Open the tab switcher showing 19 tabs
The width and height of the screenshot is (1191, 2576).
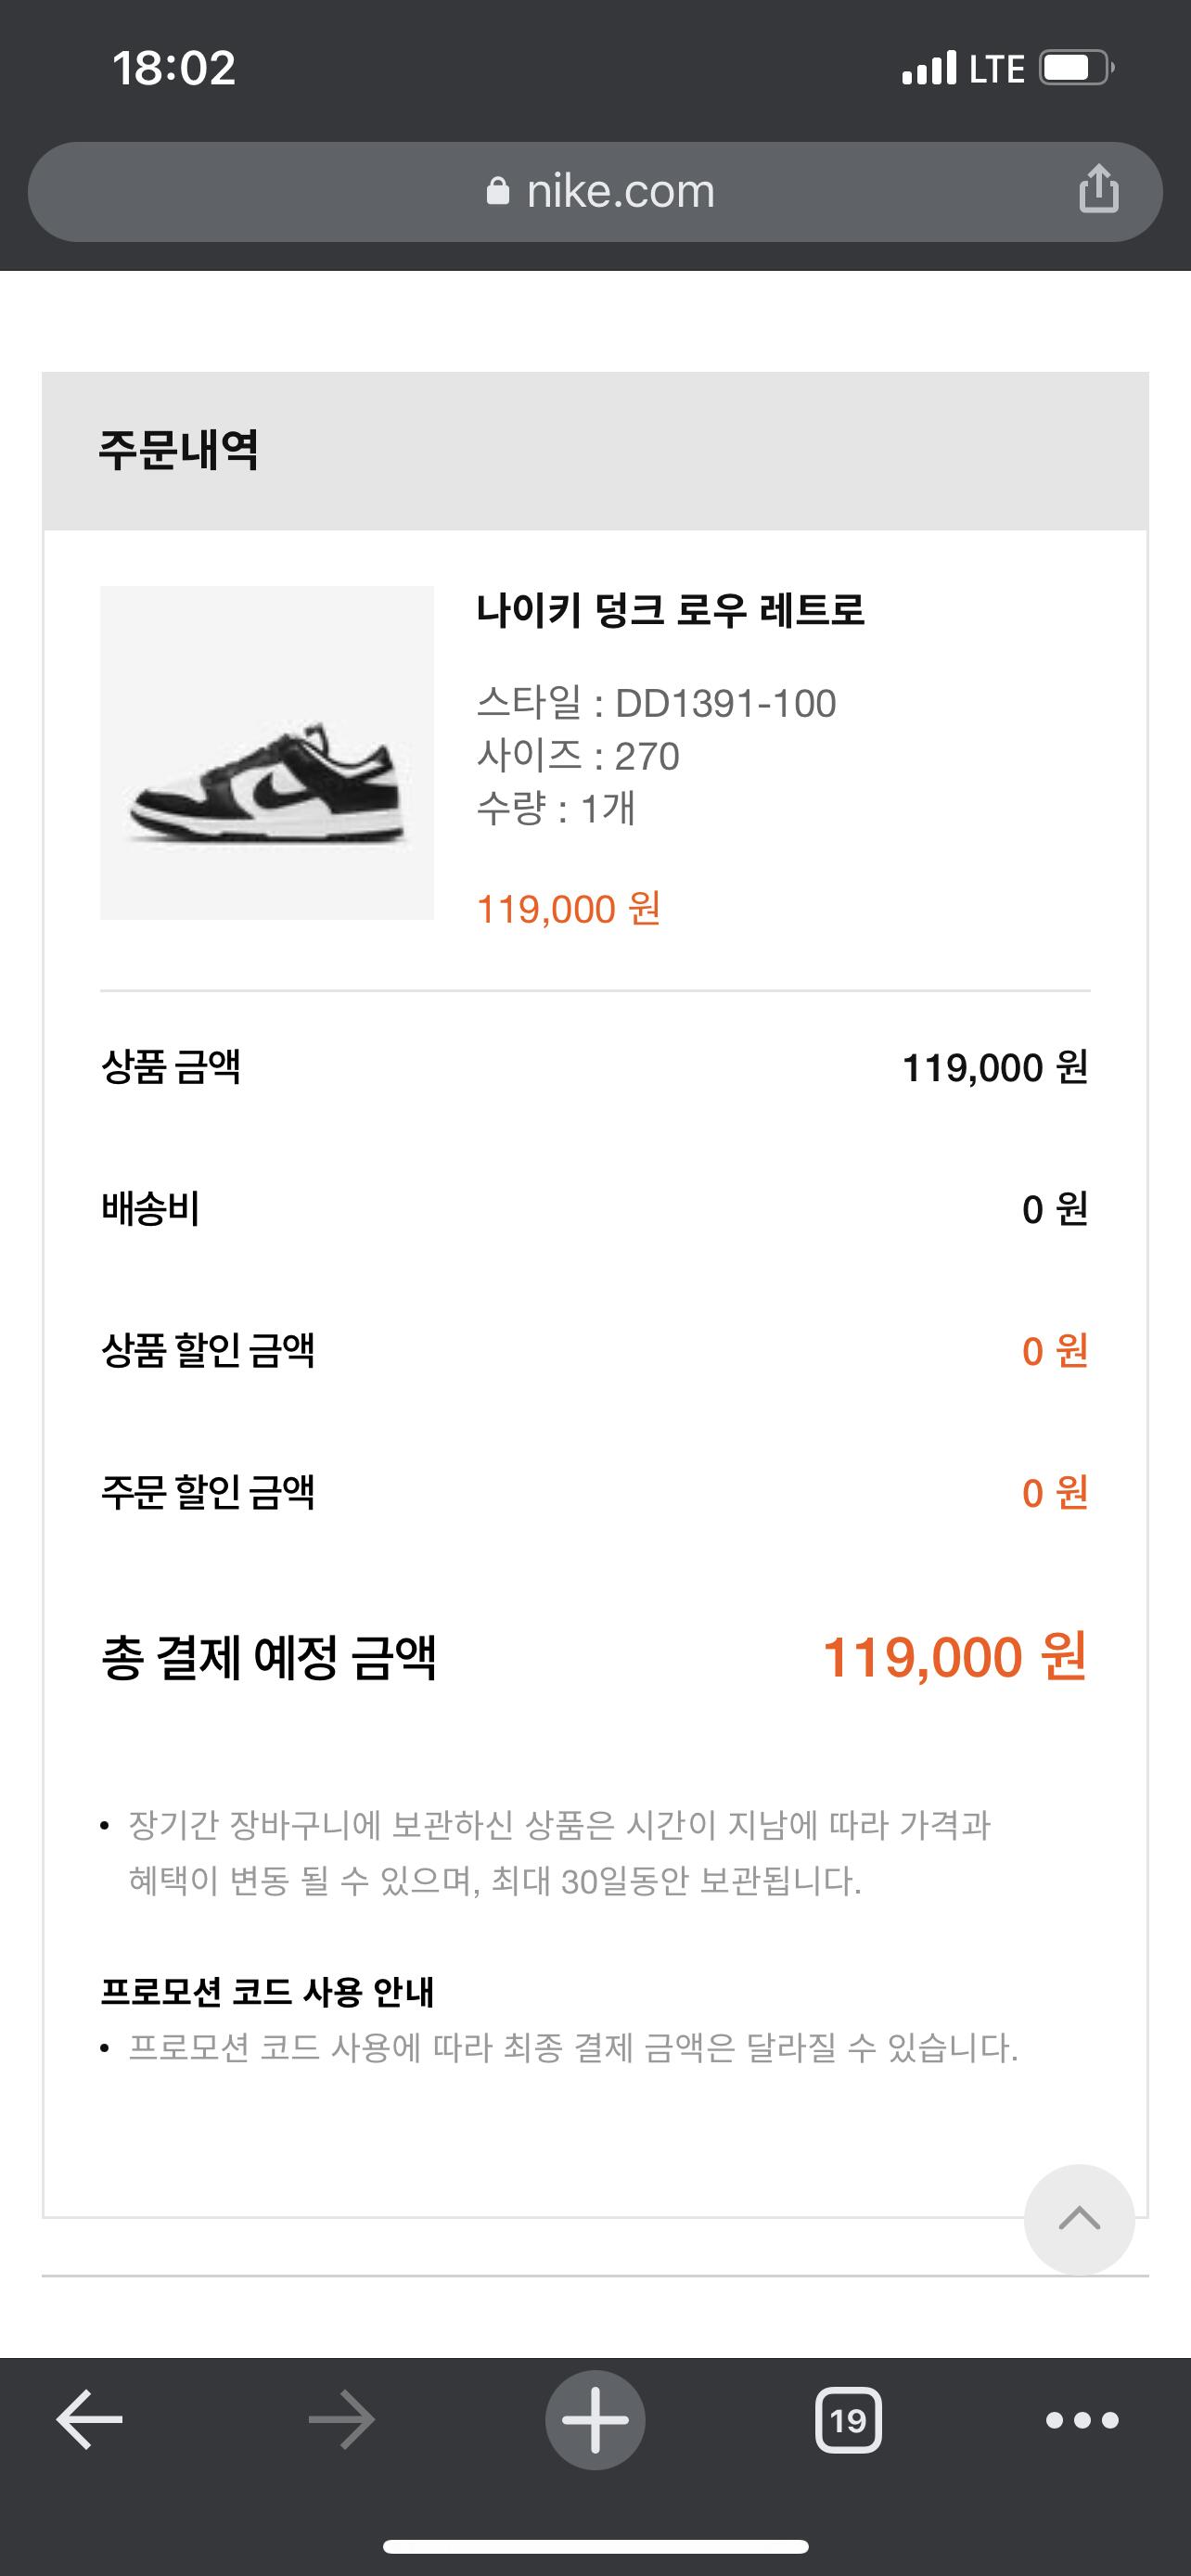click(x=848, y=2420)
